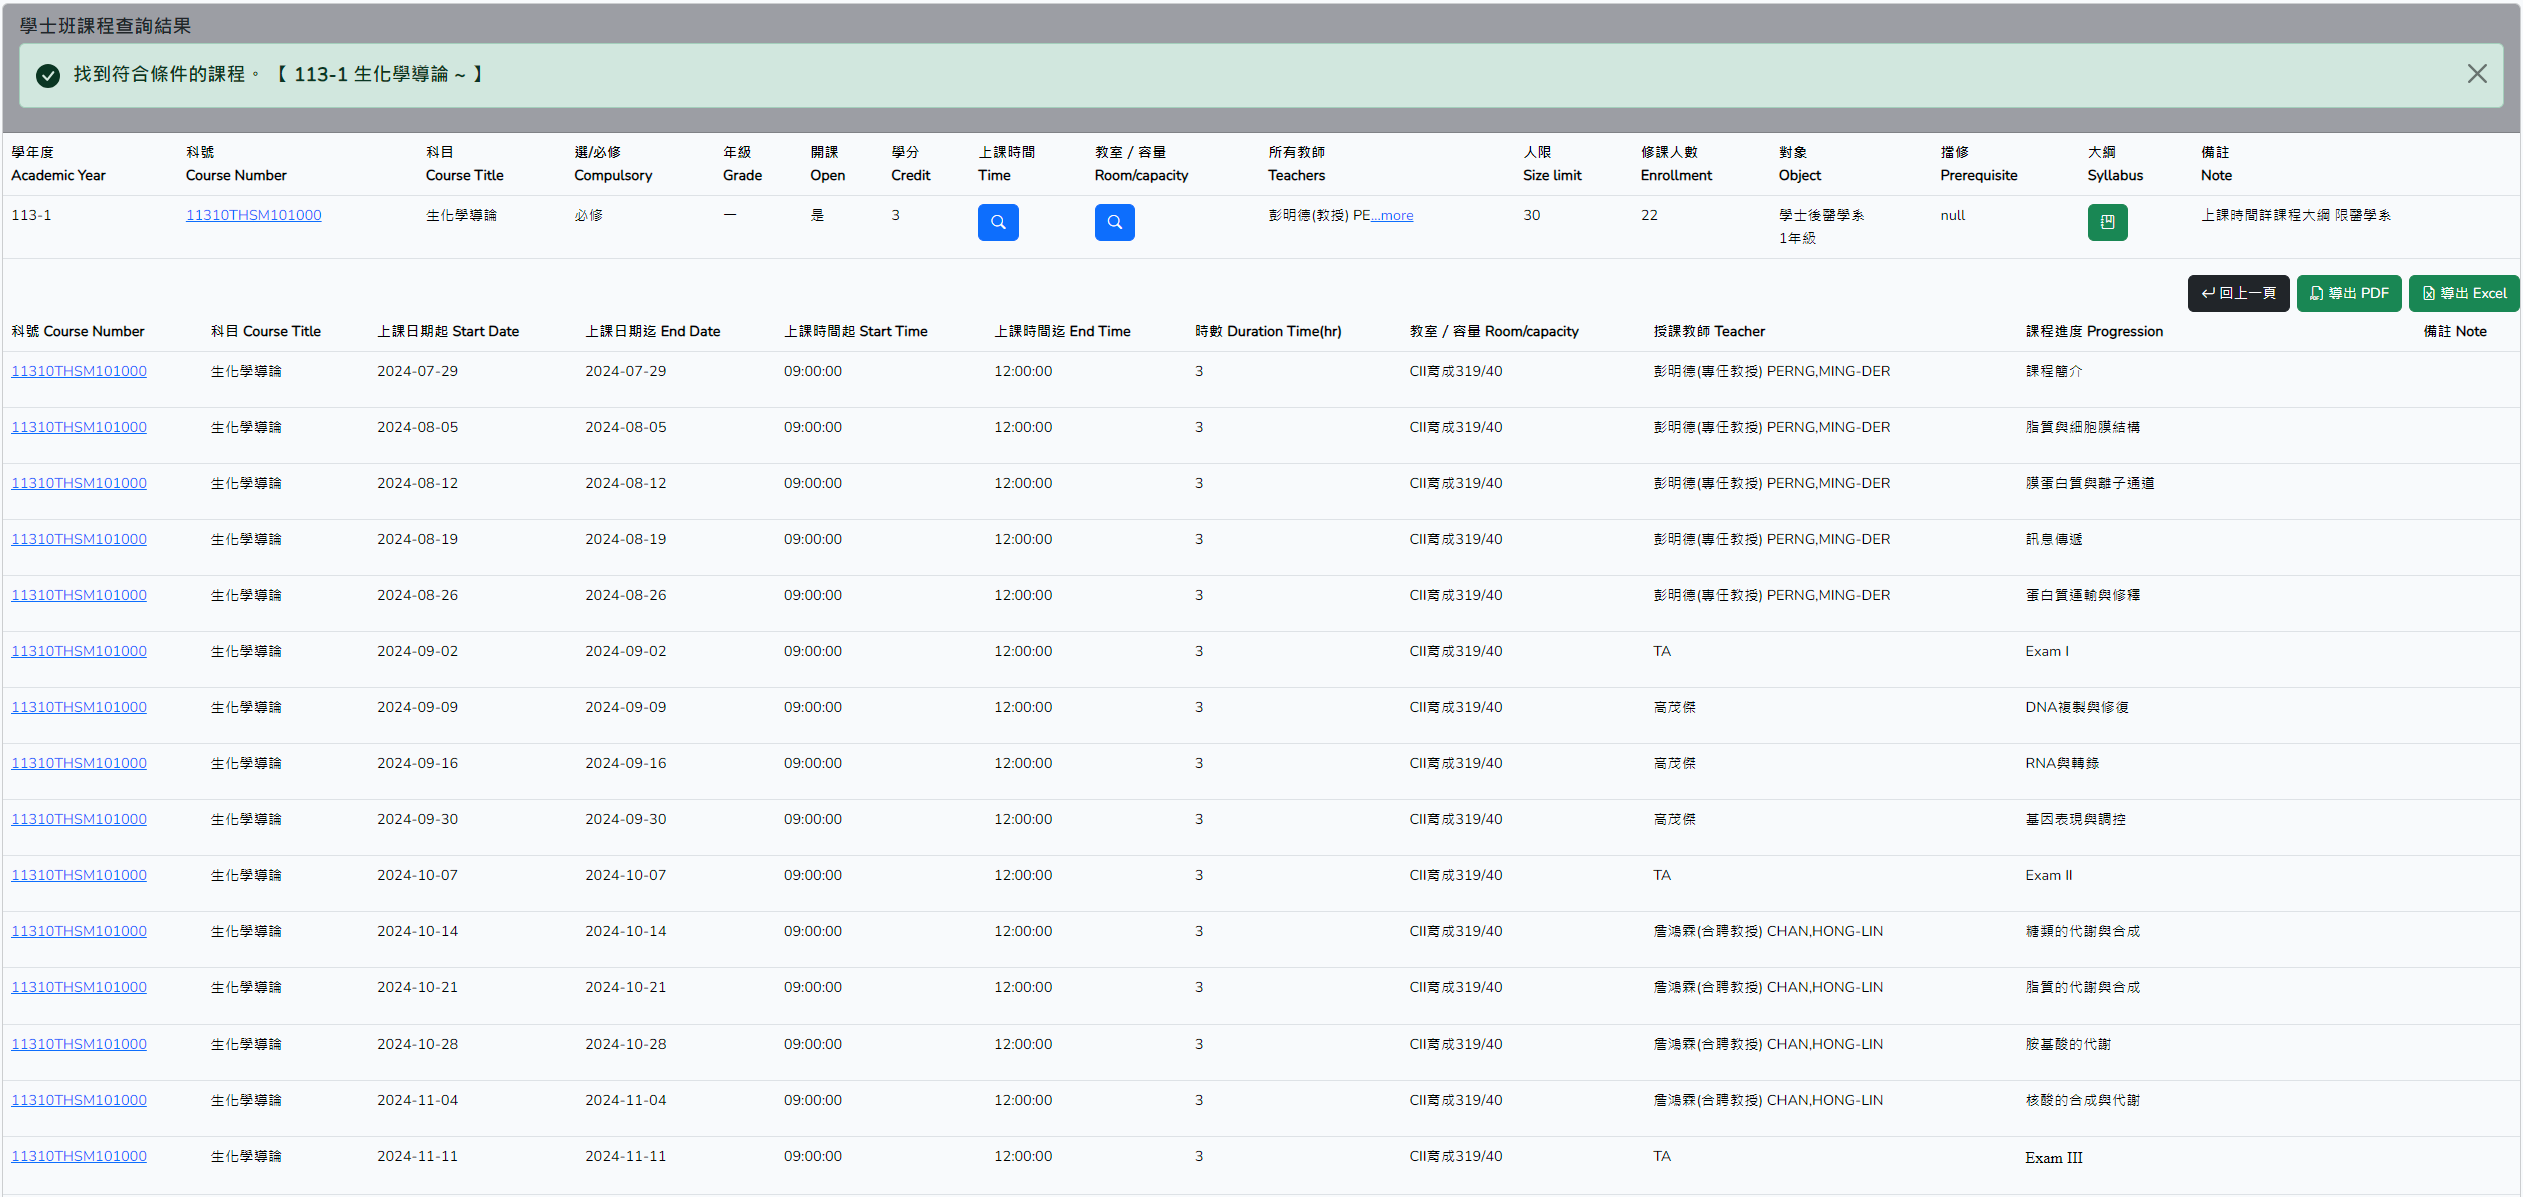Expand teacher list with more link
The height and width of the screenshot is (1197, 2523).
[x=1392, y=215]
